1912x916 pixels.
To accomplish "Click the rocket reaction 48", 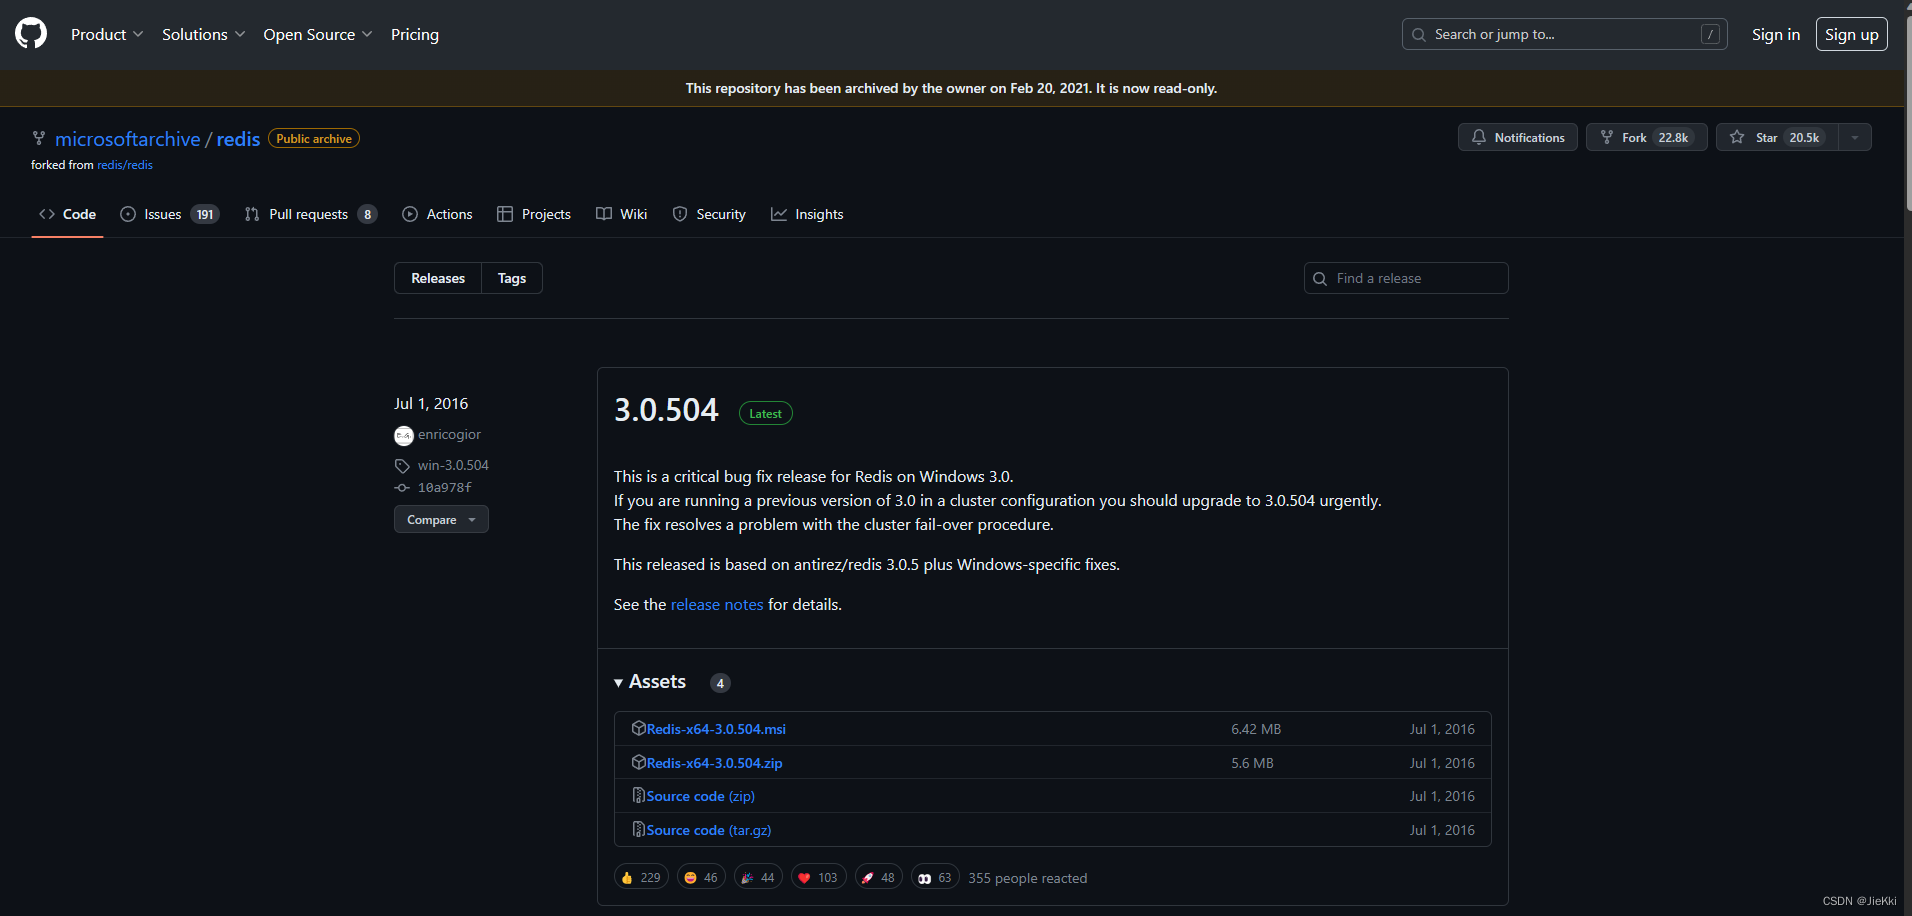I will coord(879,877).
